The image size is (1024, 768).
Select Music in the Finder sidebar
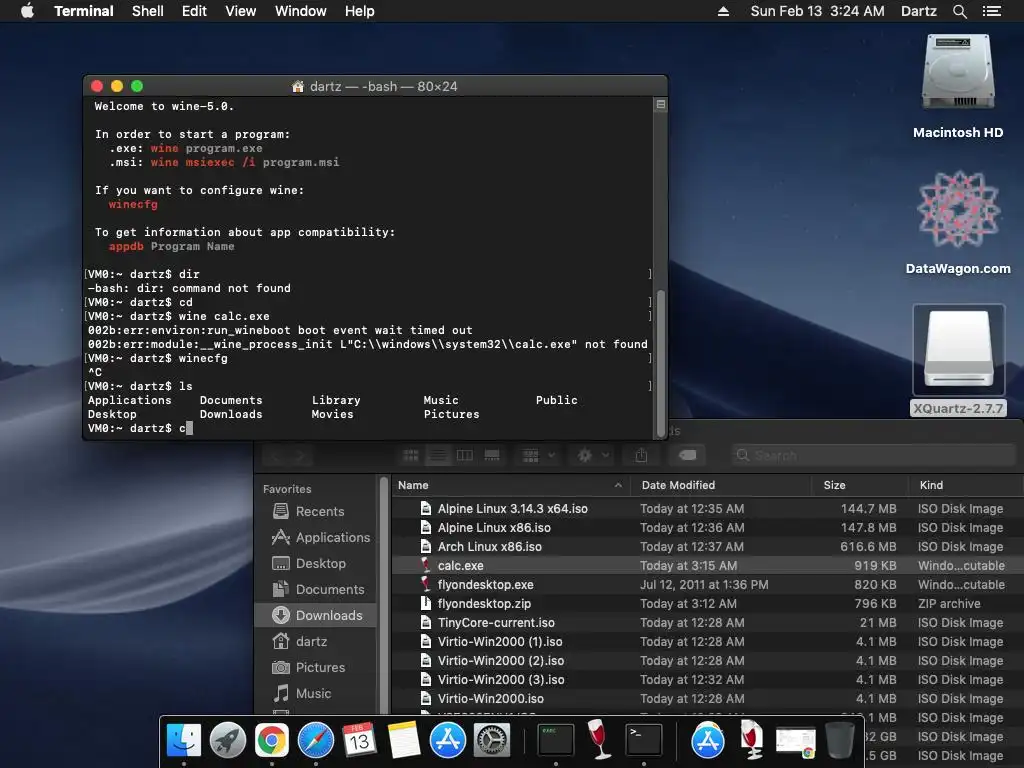pyautogui.click(x=316, y=694)
